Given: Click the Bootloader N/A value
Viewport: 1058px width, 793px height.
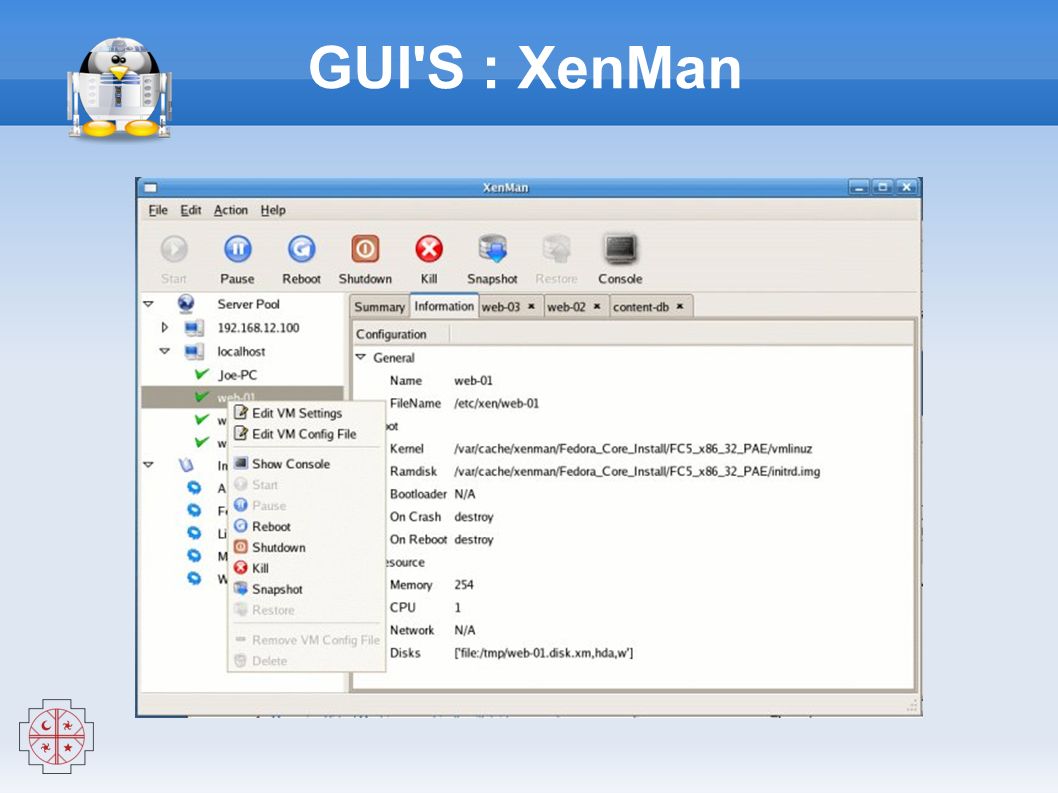Looking at the screenshot, I should pyautogui.click(x=465, y=494).
